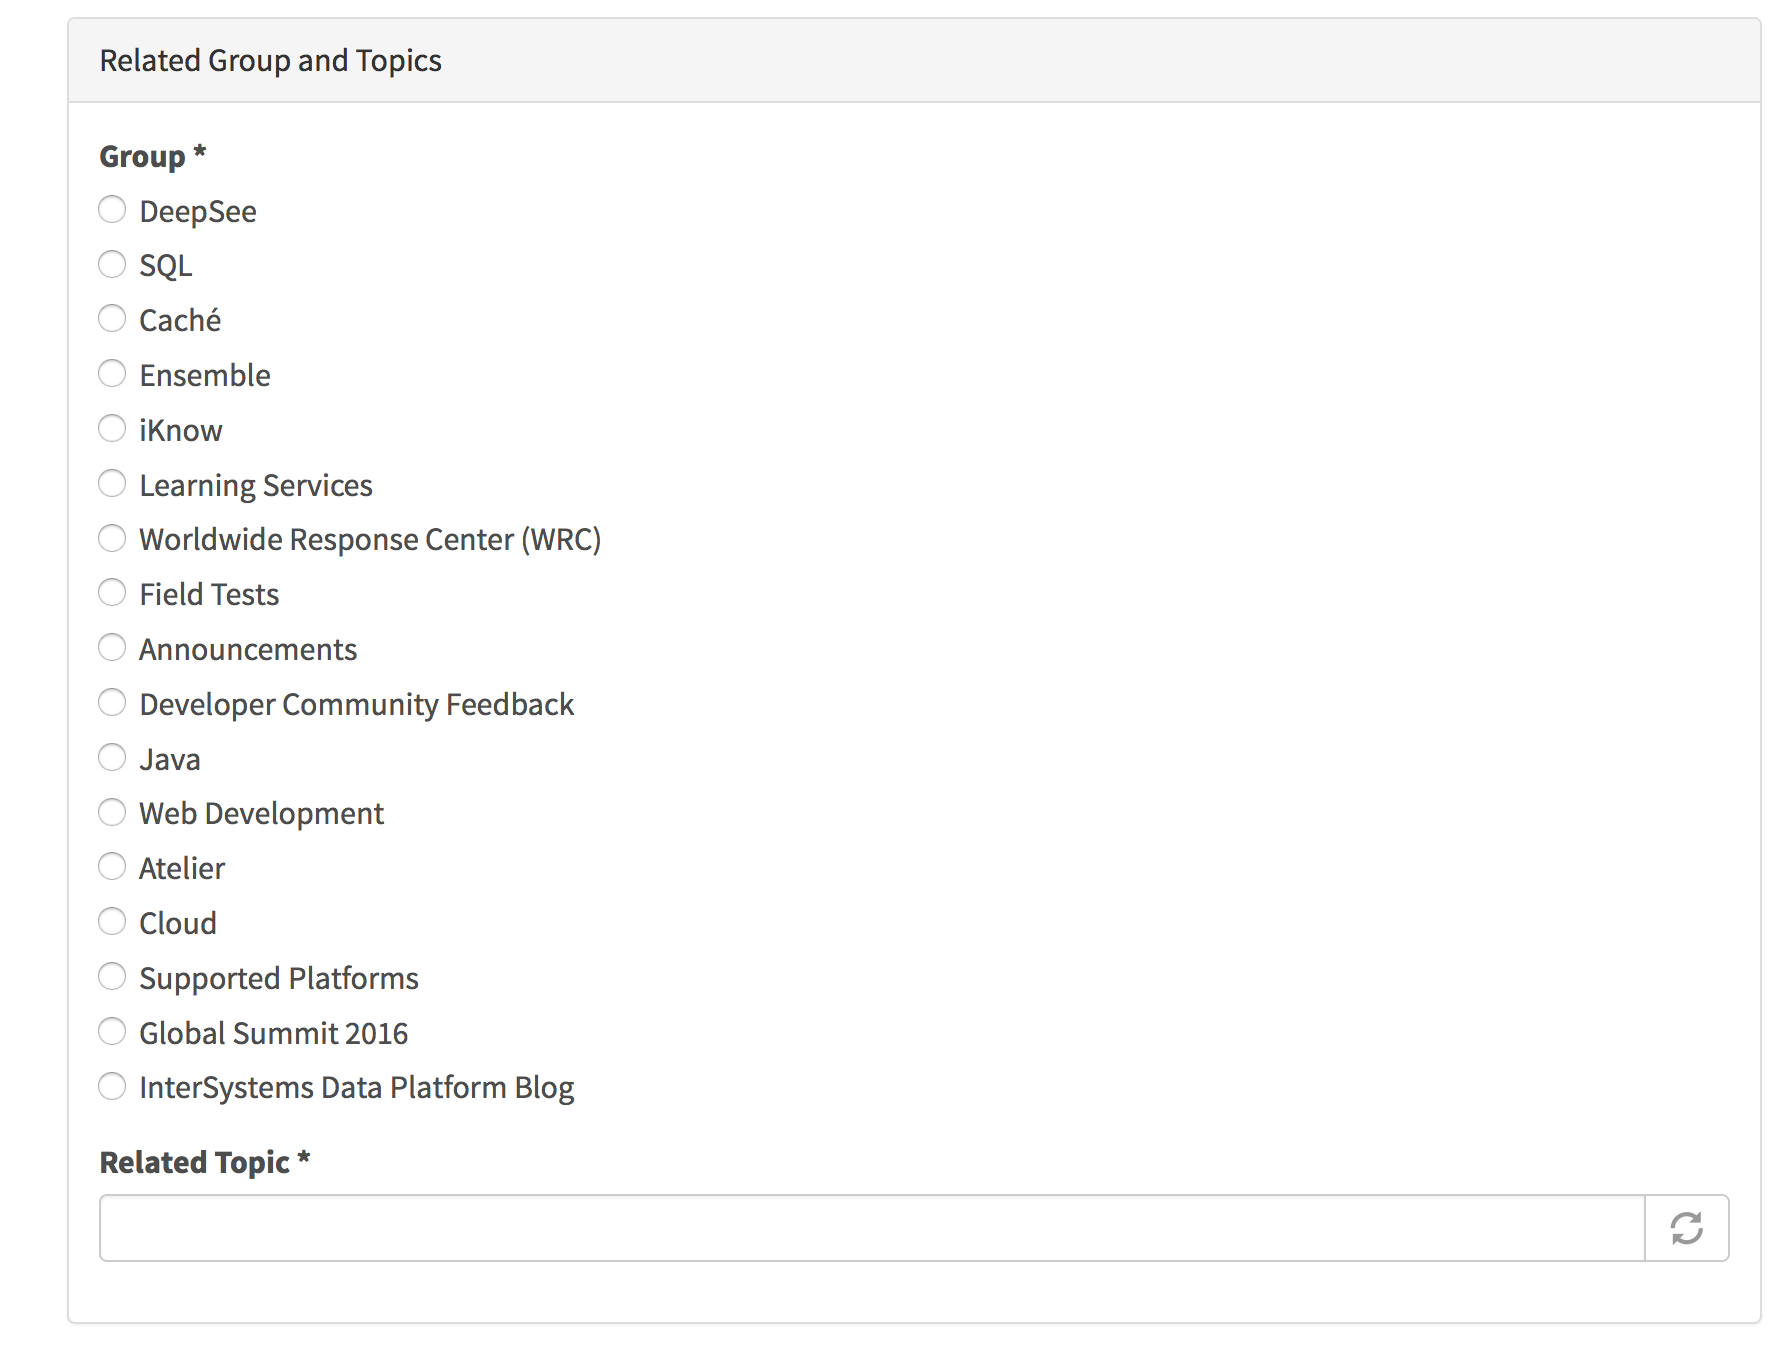Select the Java group option
The width and height of the screenshot is (1786, 1354).
point(112,758)
